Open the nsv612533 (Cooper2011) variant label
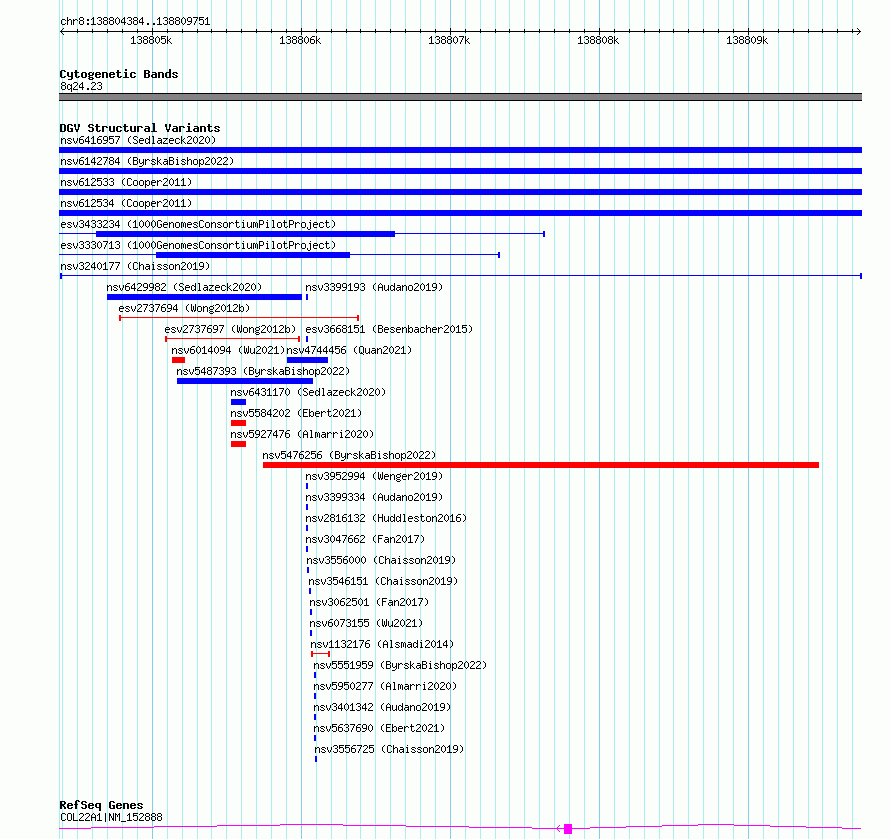 coord(126,182)
